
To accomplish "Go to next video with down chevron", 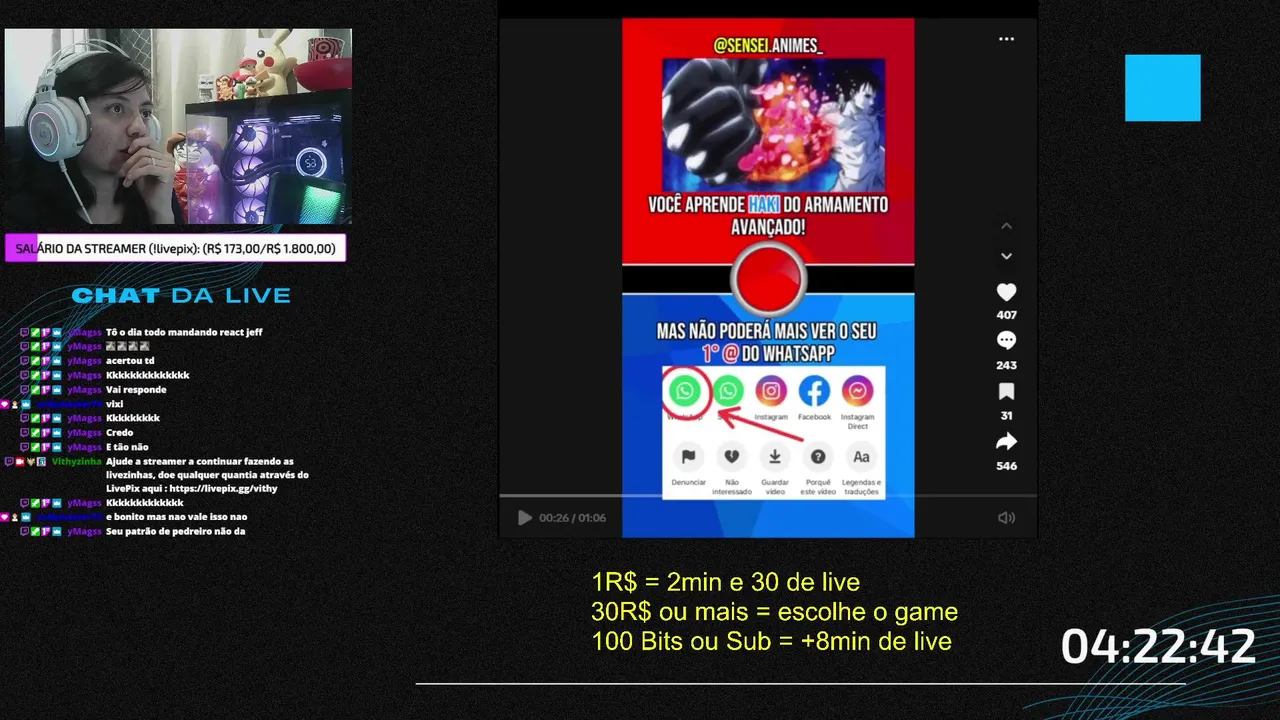I will [x=1006, y=257].
